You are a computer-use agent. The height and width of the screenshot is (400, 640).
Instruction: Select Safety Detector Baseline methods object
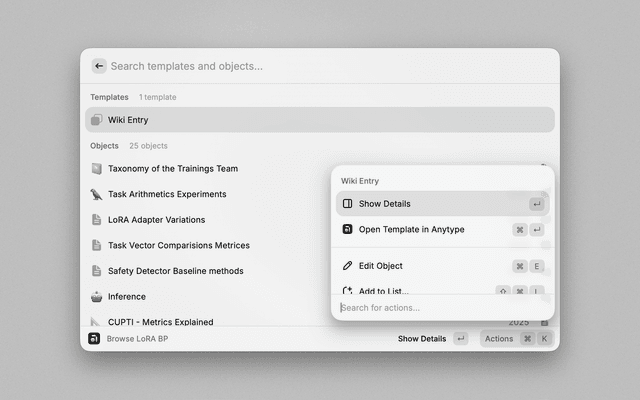175,271
